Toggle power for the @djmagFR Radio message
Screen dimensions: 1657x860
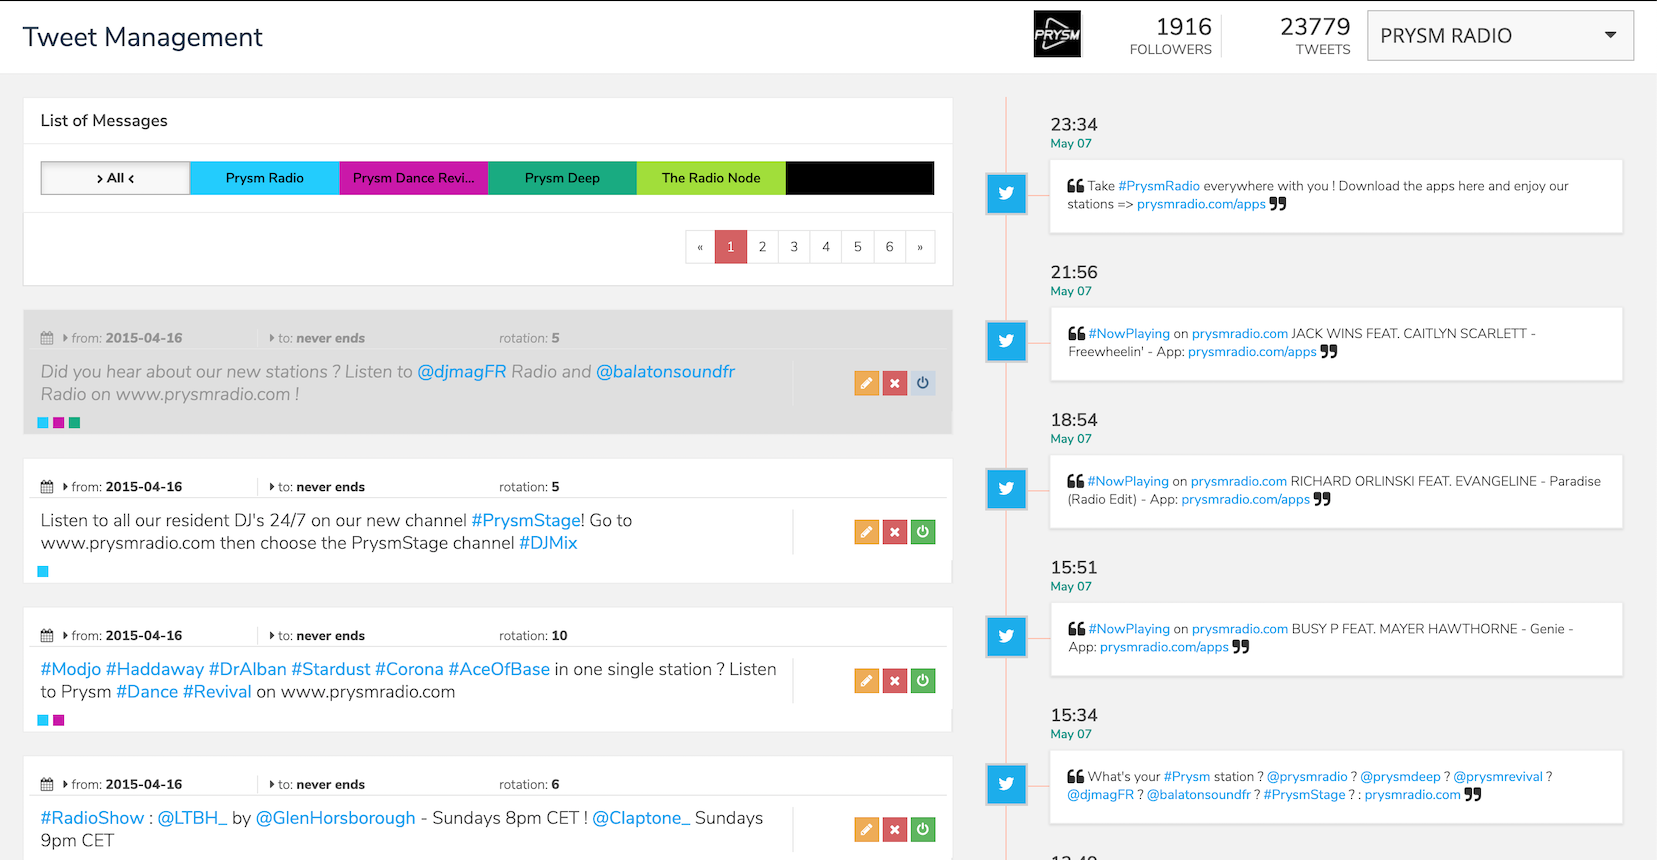(923, 383)
